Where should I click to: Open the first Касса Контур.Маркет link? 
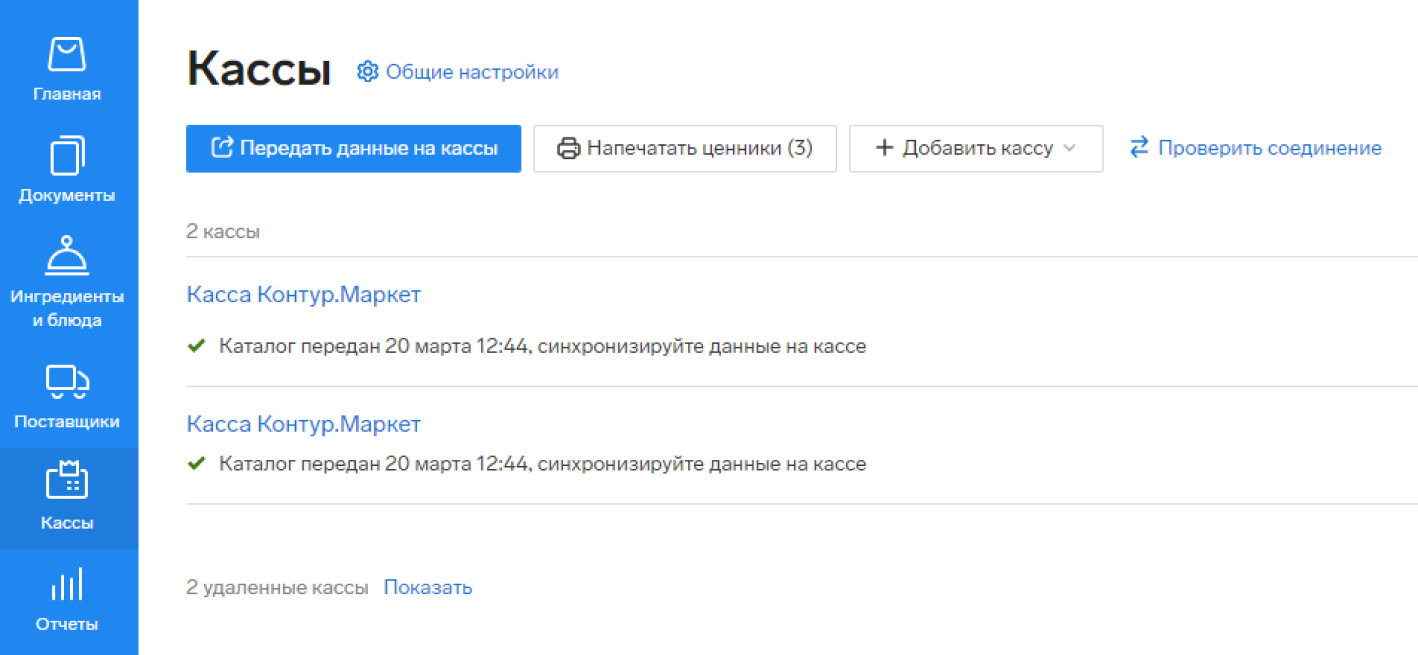[303, 295]
